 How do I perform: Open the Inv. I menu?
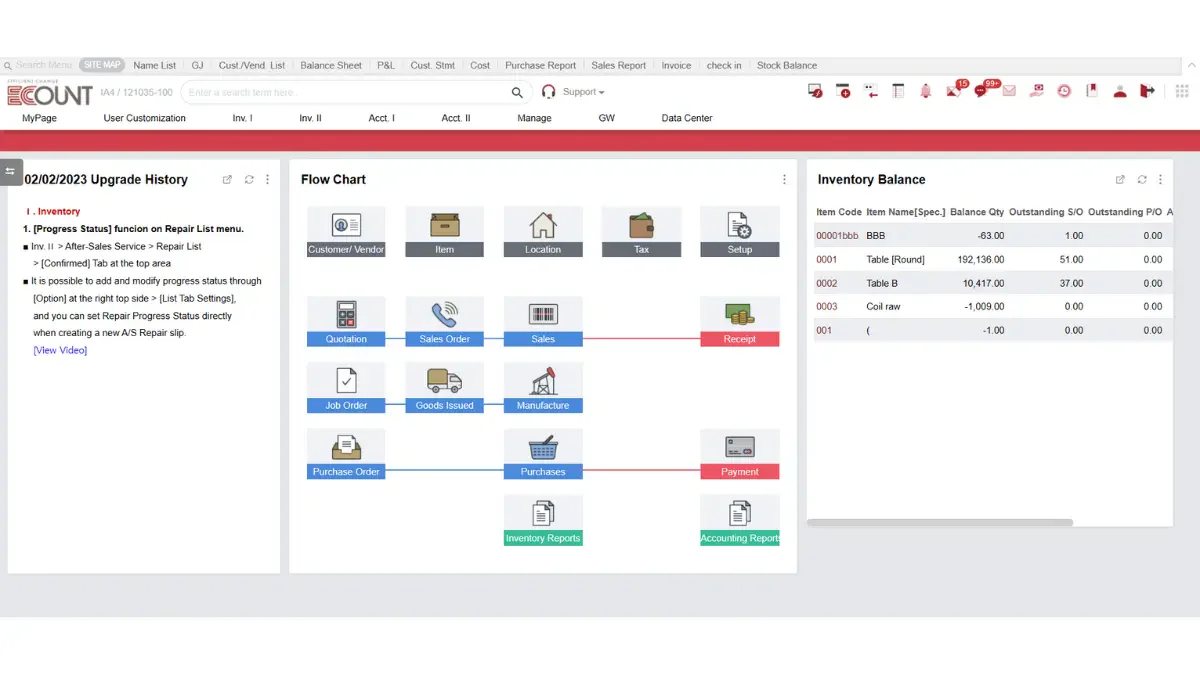point(242,118)
